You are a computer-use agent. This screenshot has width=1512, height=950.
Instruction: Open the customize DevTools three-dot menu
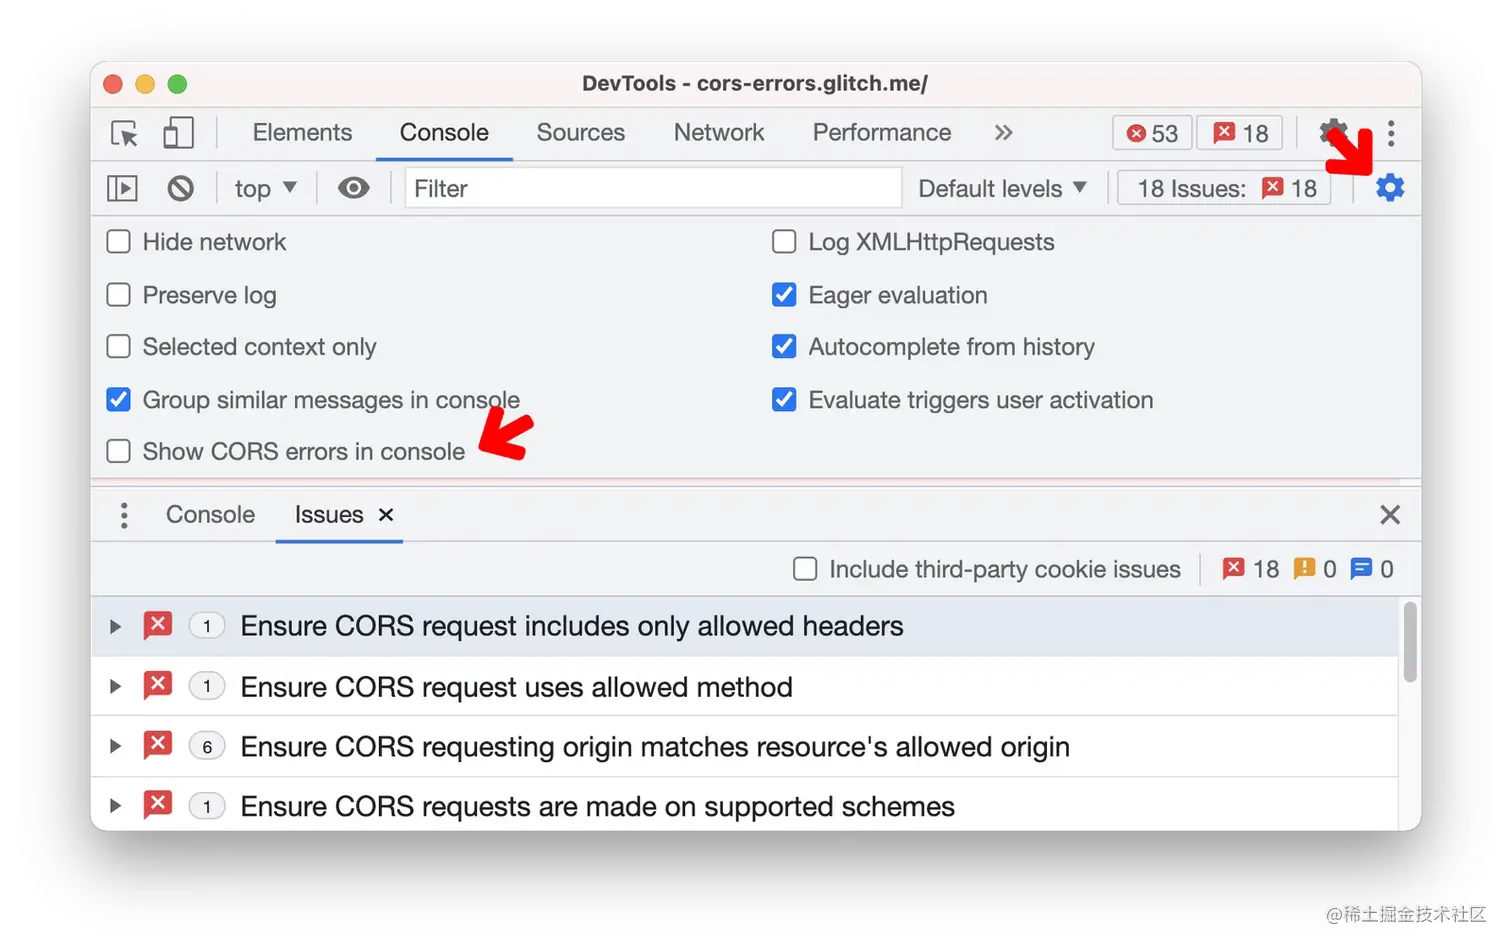[x=1391, y=133]
